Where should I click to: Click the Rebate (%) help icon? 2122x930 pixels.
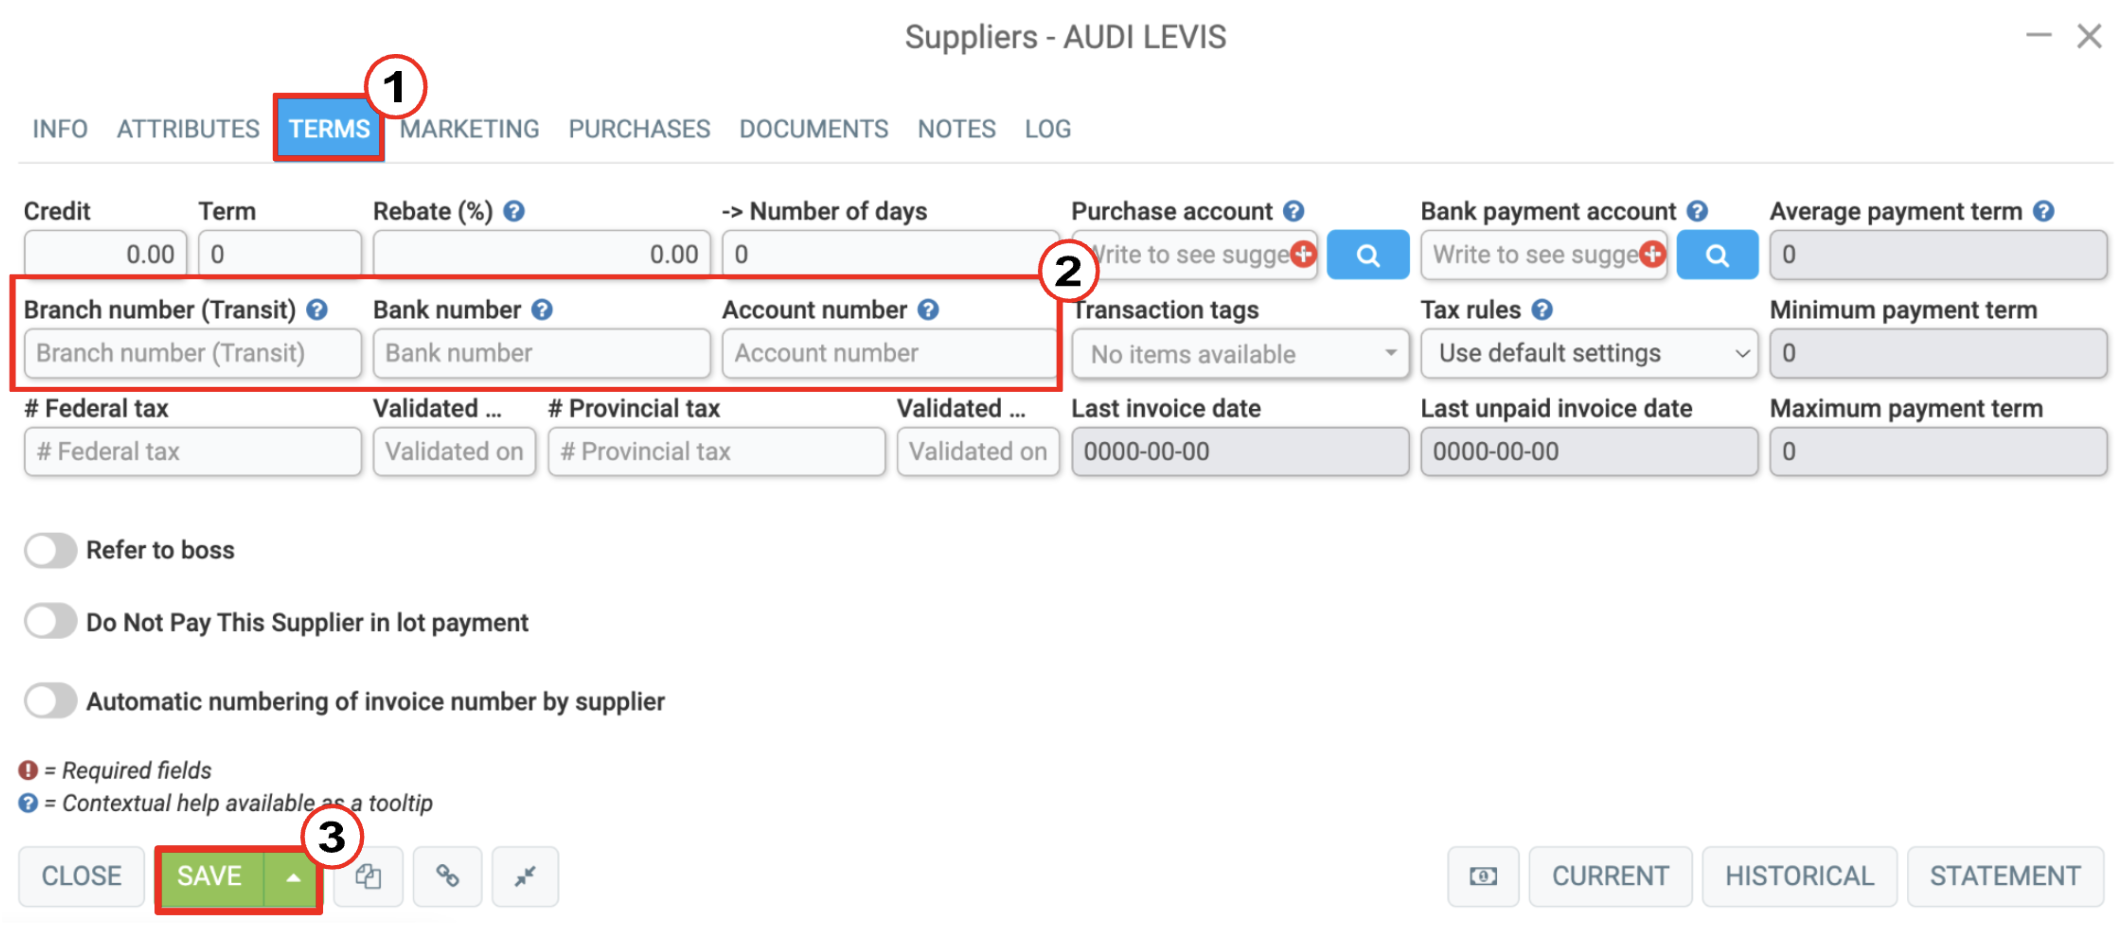click(514, 211)
